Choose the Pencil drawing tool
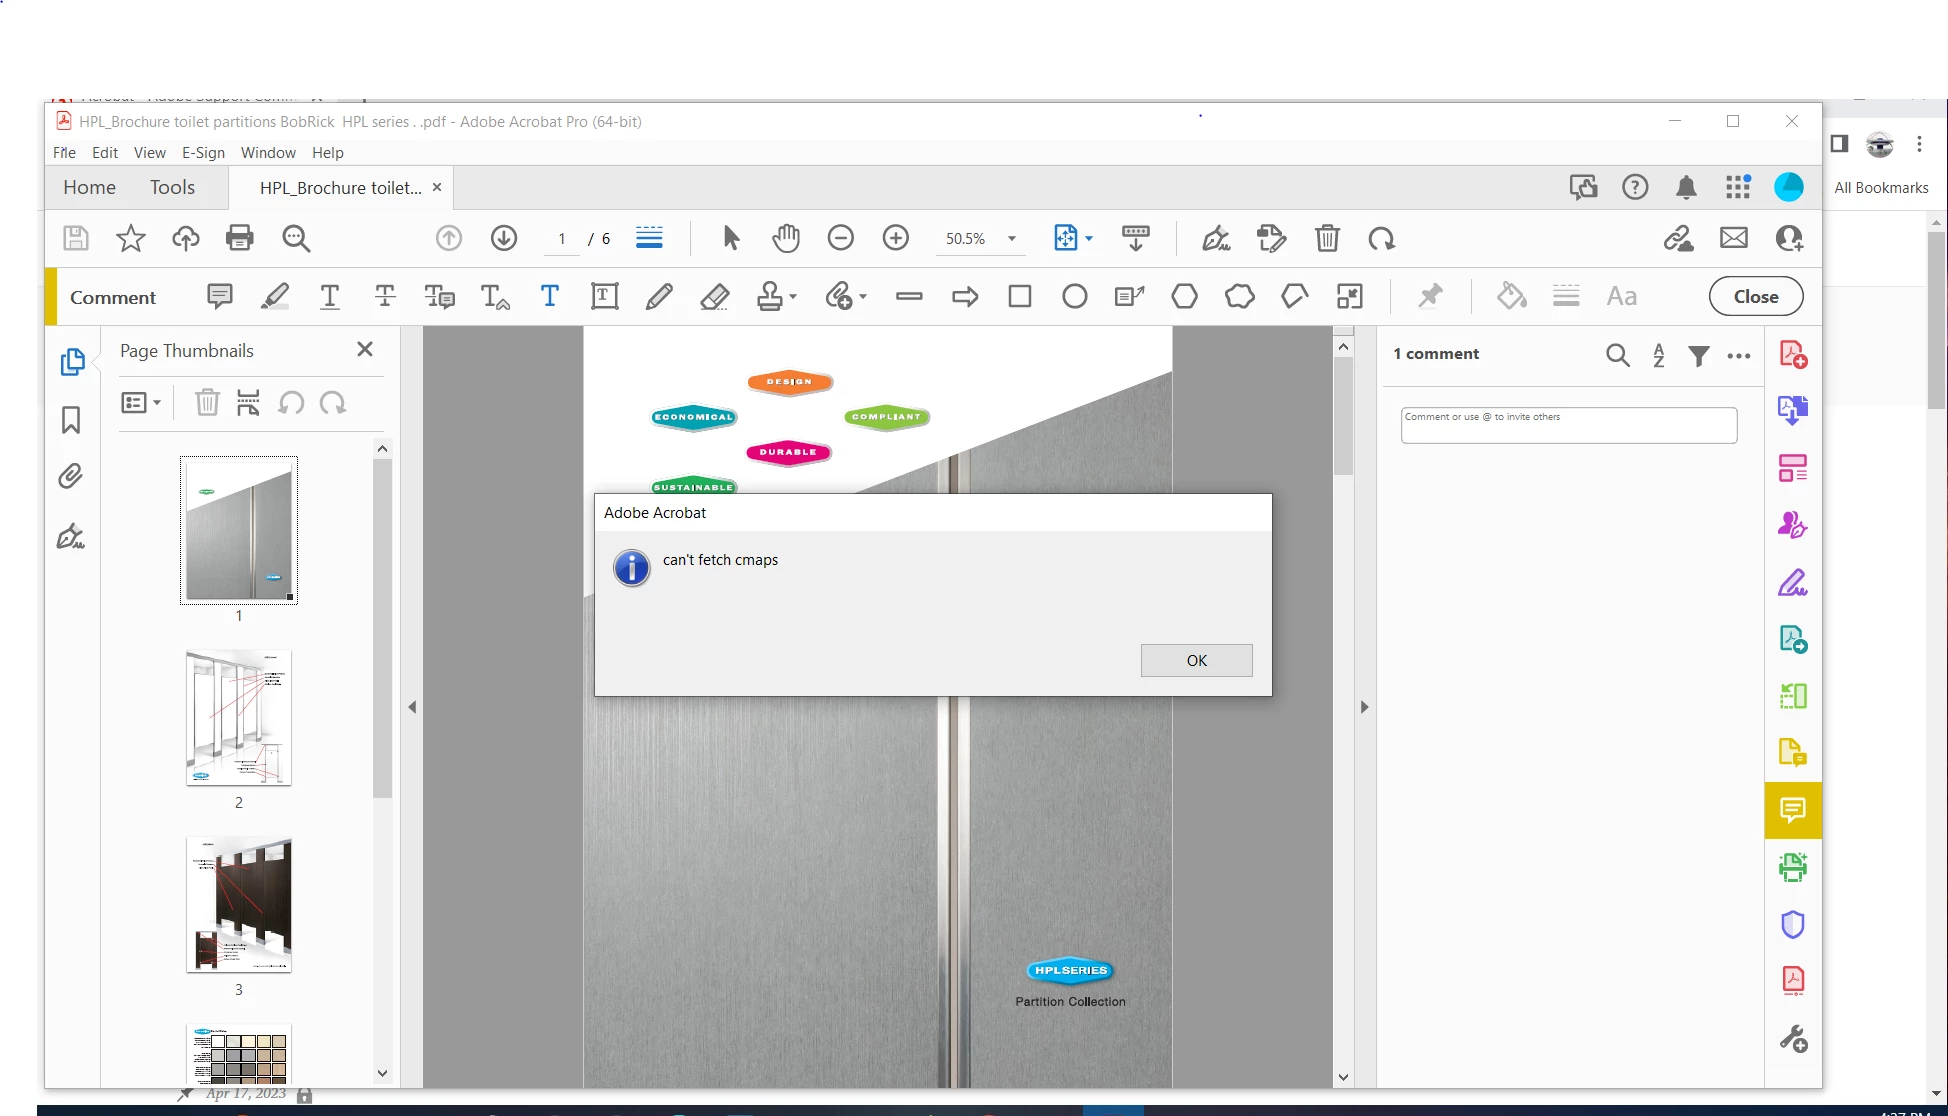The width and height of the screenshot is (1948, 1116). click(x=659, y=296)
